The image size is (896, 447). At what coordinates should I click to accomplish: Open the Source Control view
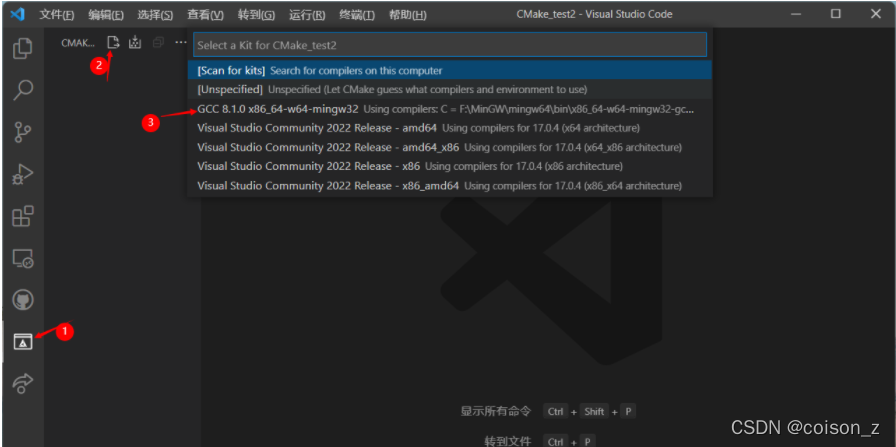[x=23, y=132]
